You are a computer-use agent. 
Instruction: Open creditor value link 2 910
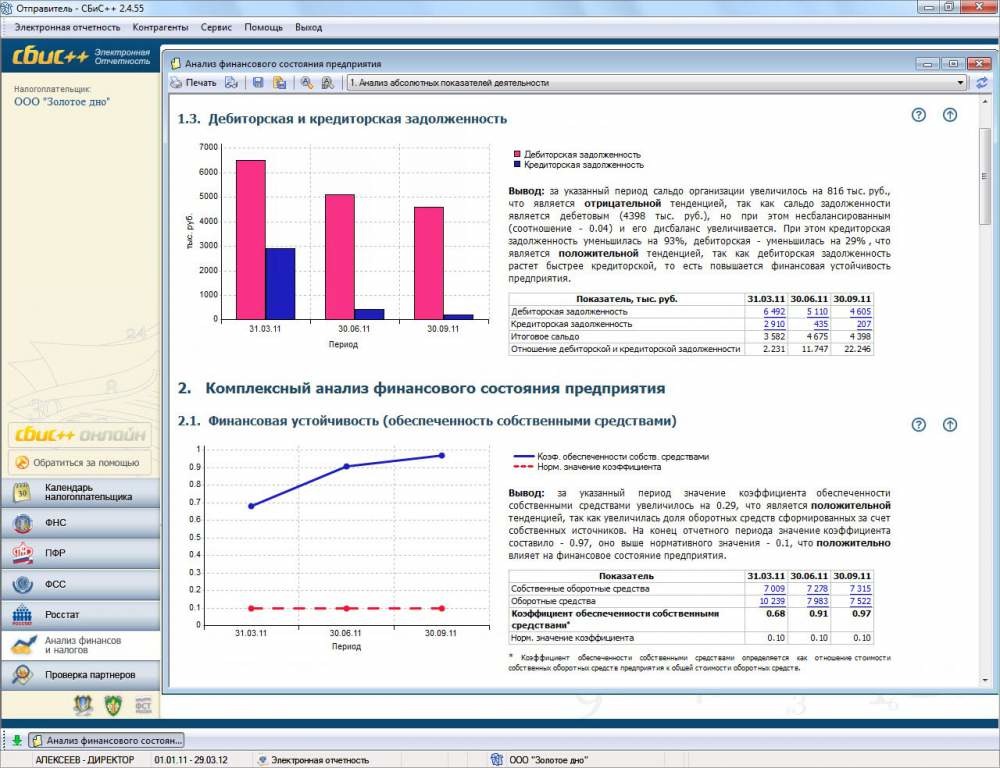[x=774, y=324]
